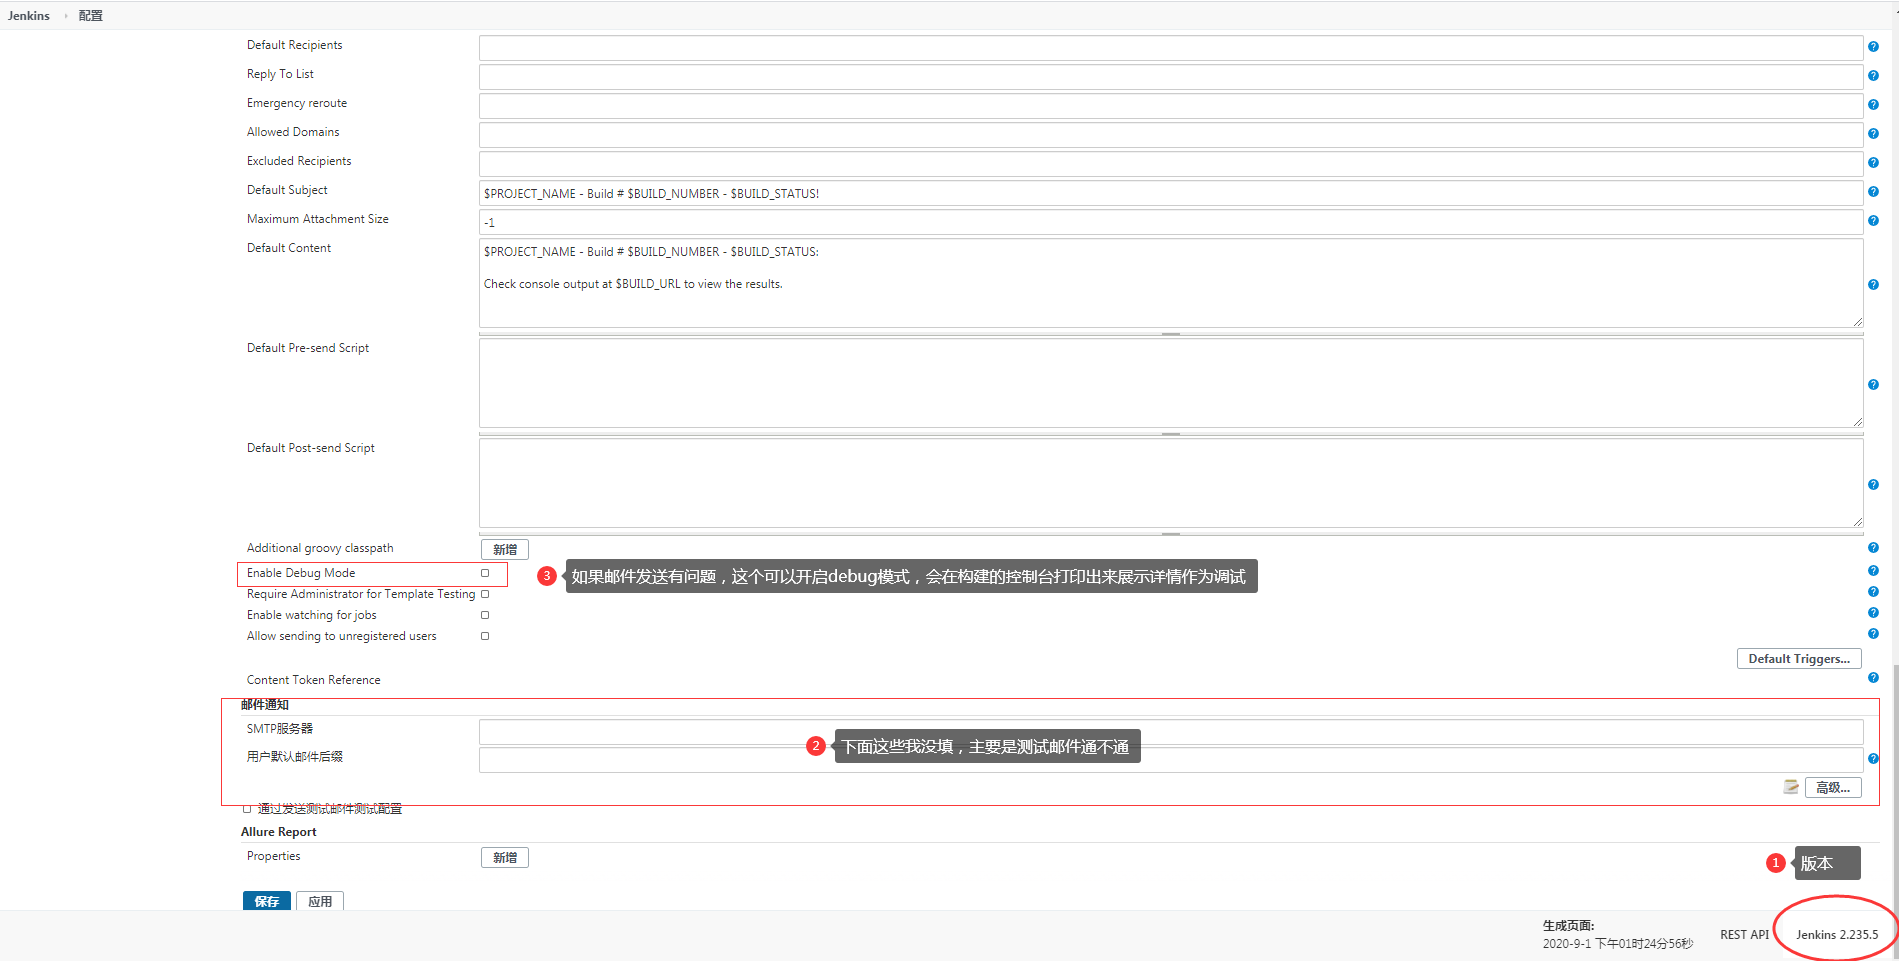Expand Default Triggers section
This screenshot has height=961, width=1899.
tap(1798, 659)
